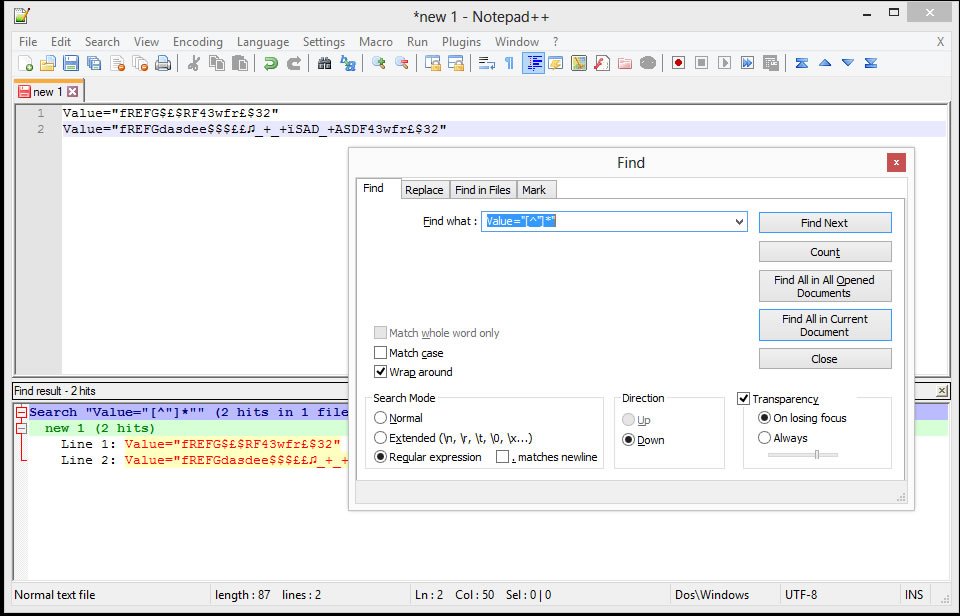Click the Count button

tap(824, 252)
